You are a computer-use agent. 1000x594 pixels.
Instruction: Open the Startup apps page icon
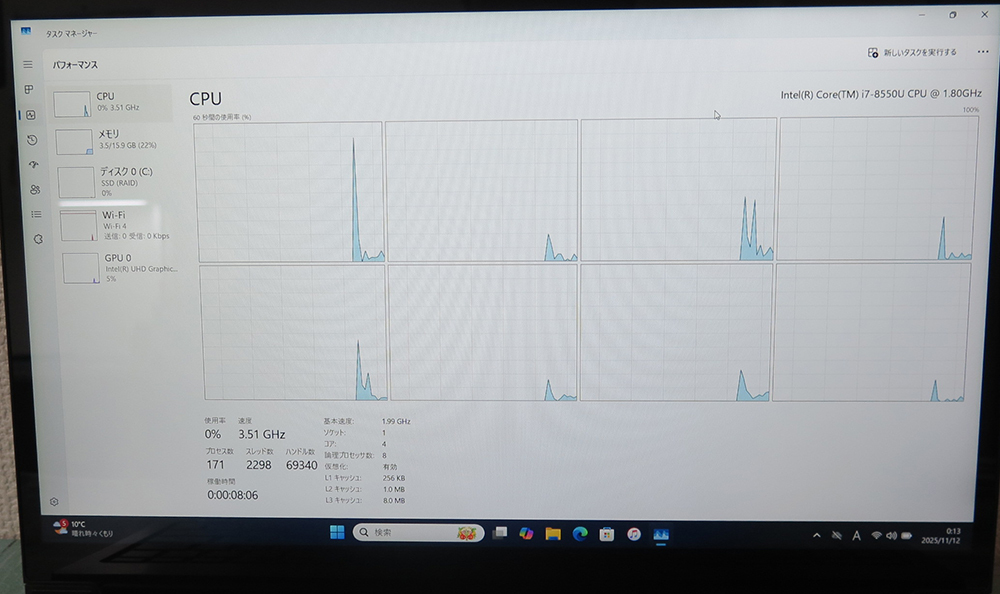coord(34,165)
